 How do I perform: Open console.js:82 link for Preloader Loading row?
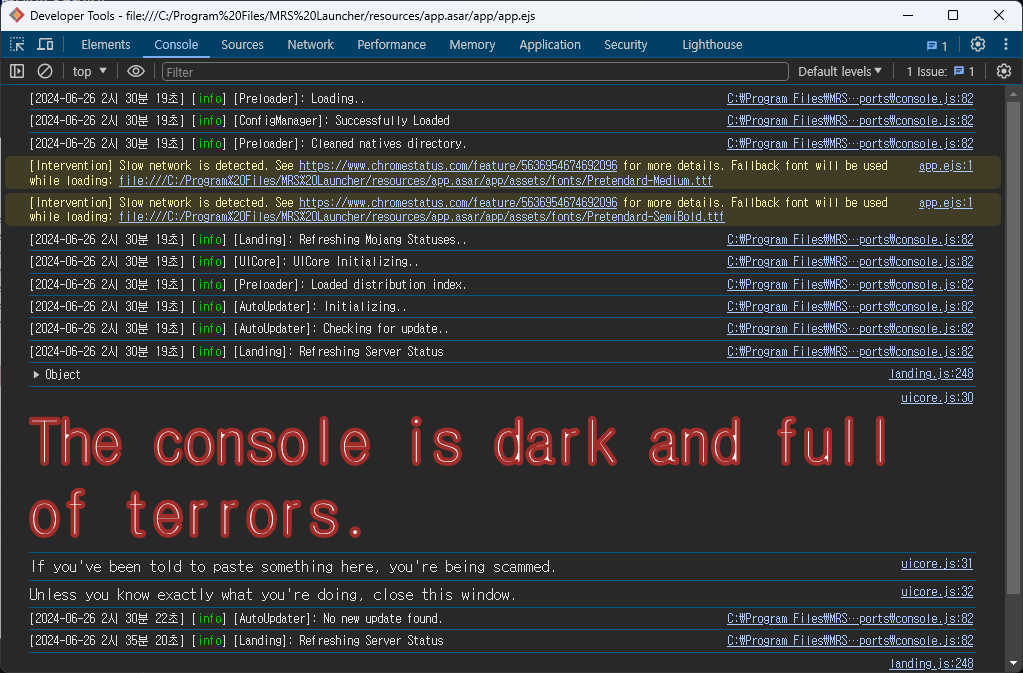tap(850, 98)
